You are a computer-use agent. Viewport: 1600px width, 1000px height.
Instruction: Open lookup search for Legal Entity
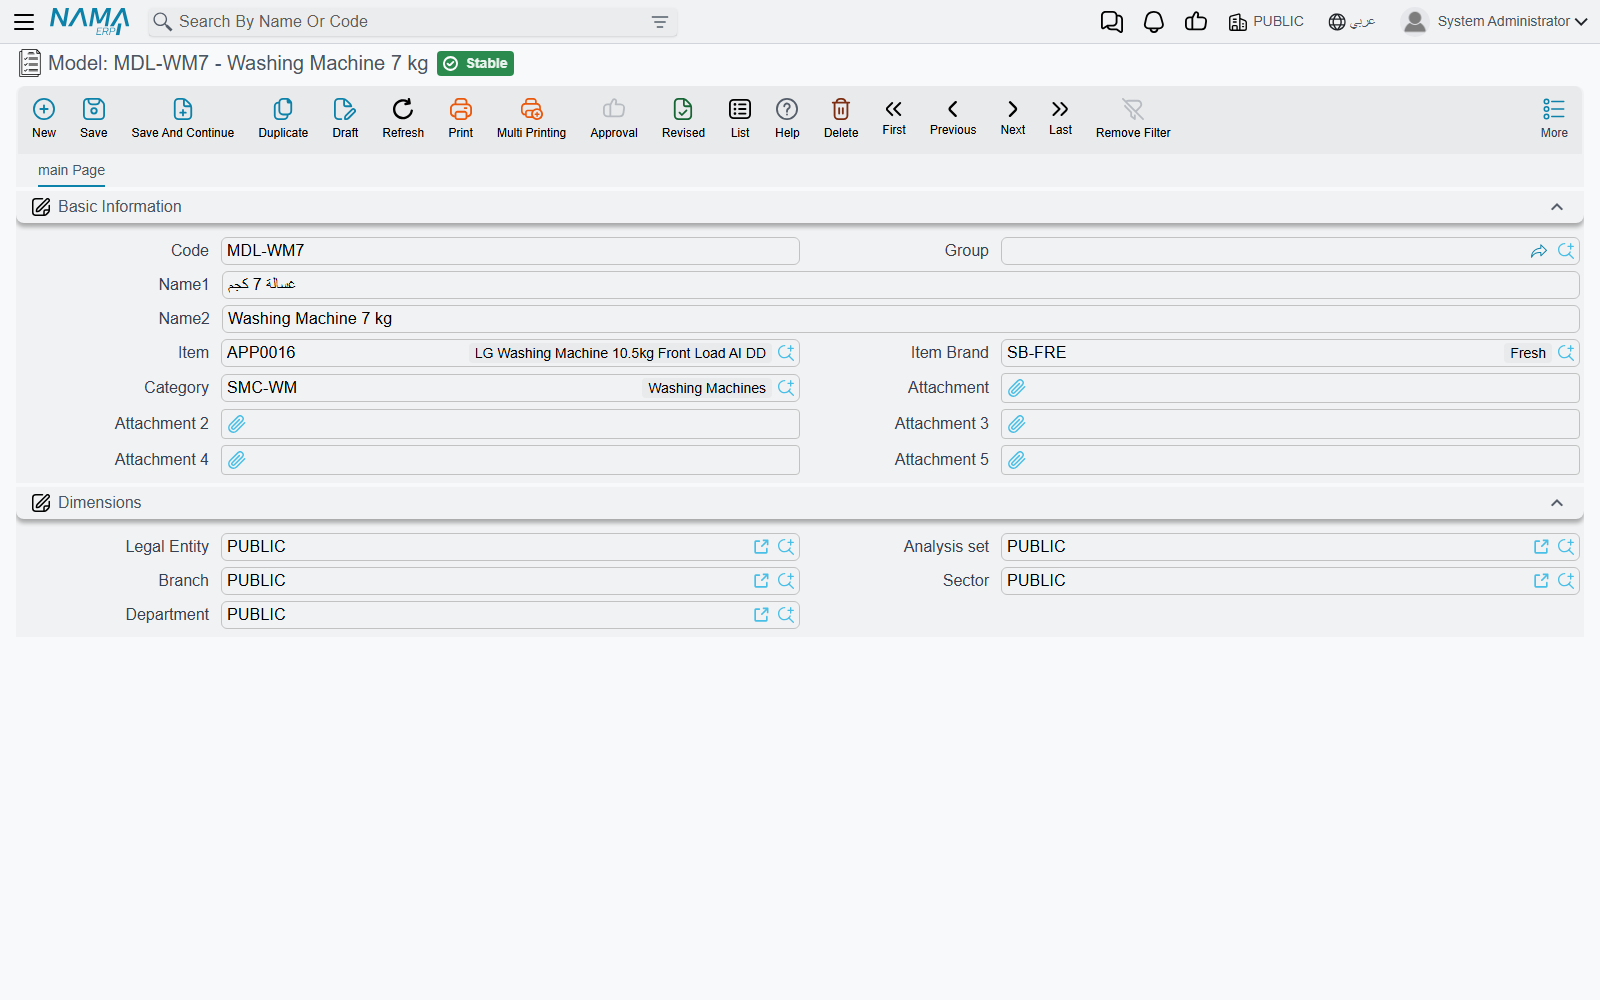tap(786, 547)
